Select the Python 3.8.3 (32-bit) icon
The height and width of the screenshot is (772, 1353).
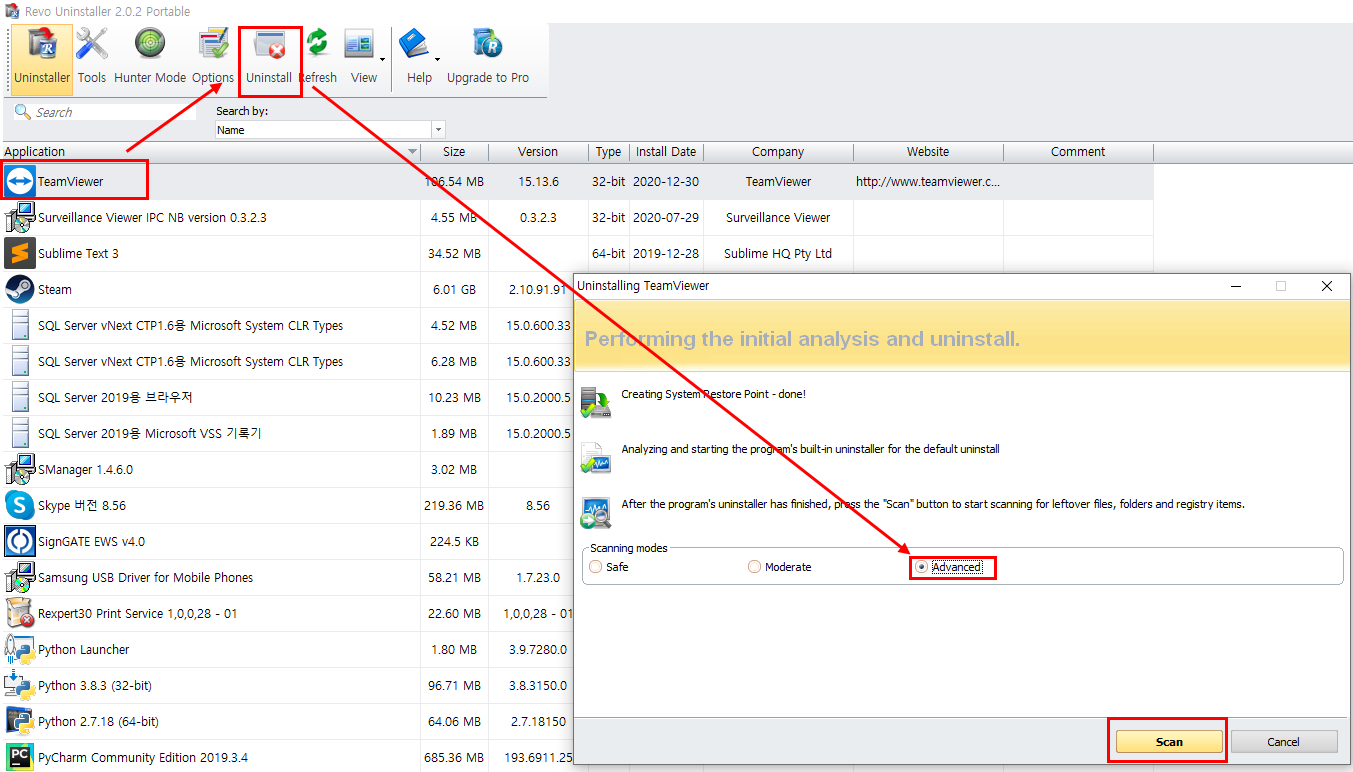20,685
